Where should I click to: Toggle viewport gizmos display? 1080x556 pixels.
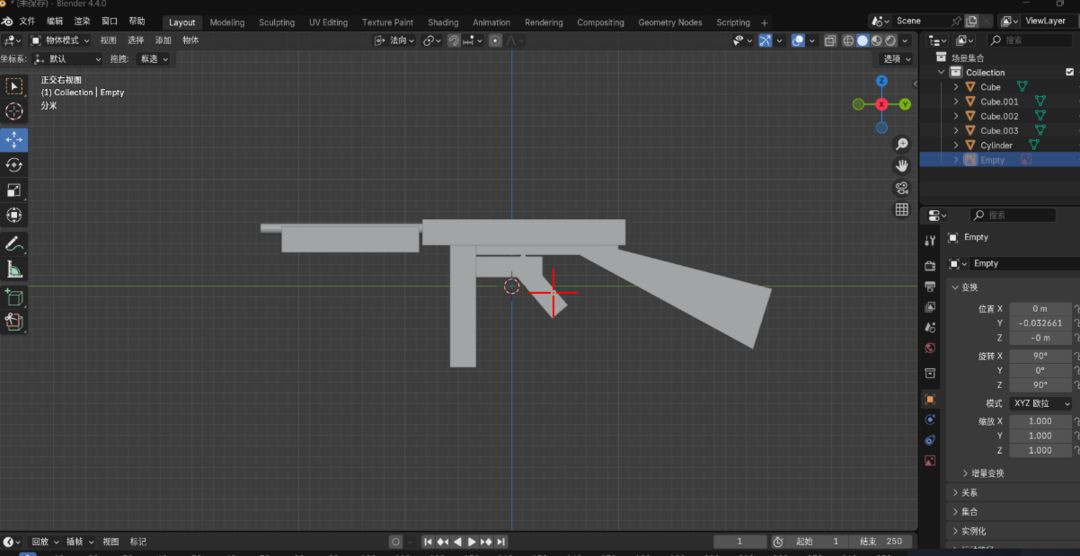click(765, 41)
